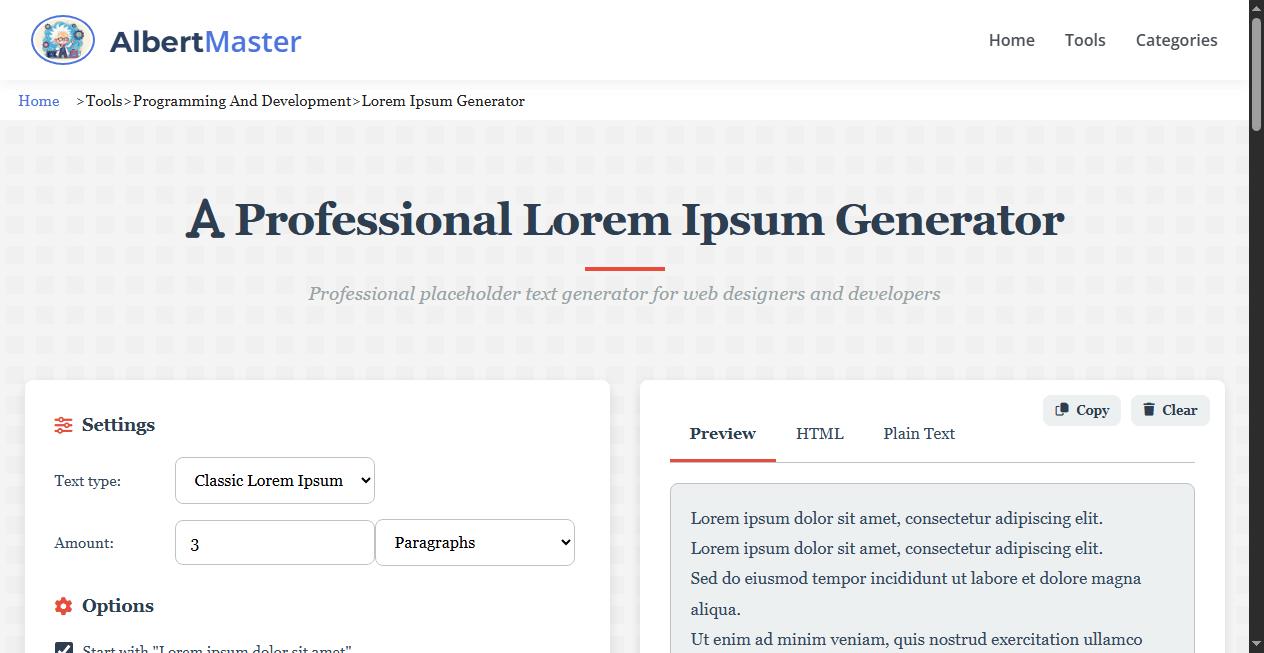Click the Copy button

click(x=1081, y=409)
